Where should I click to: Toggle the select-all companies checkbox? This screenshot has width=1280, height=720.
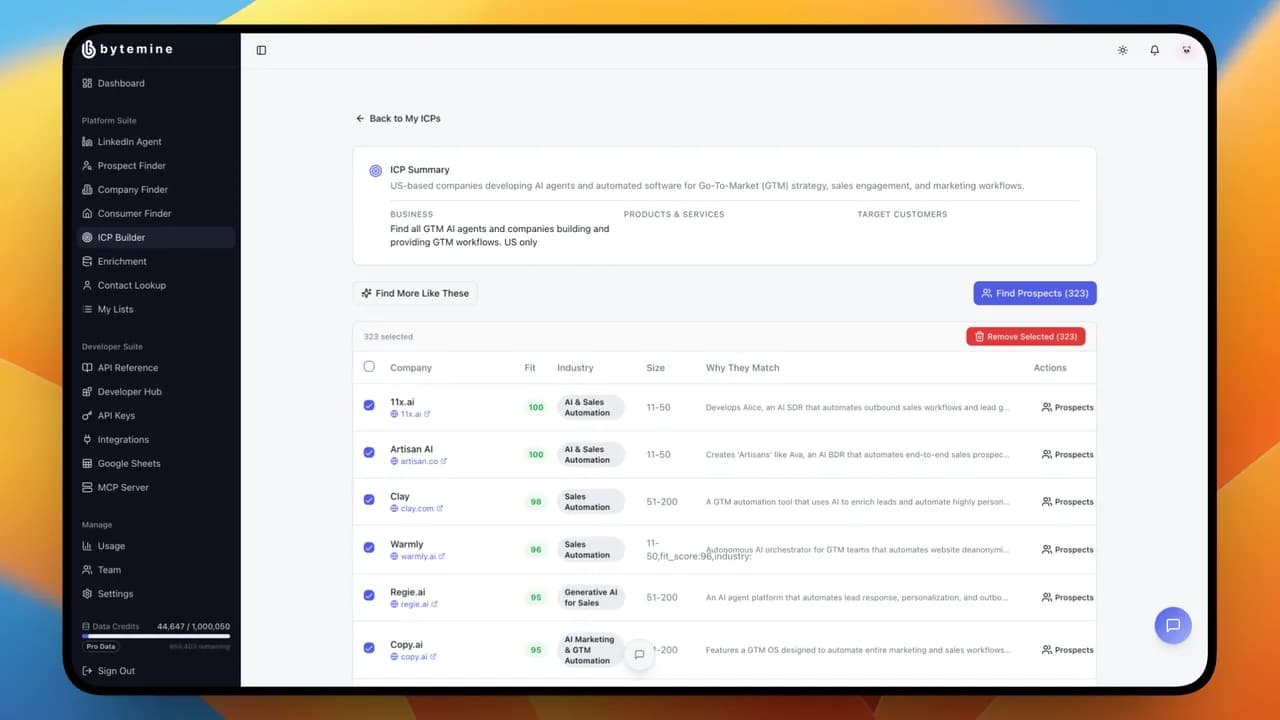369,367
